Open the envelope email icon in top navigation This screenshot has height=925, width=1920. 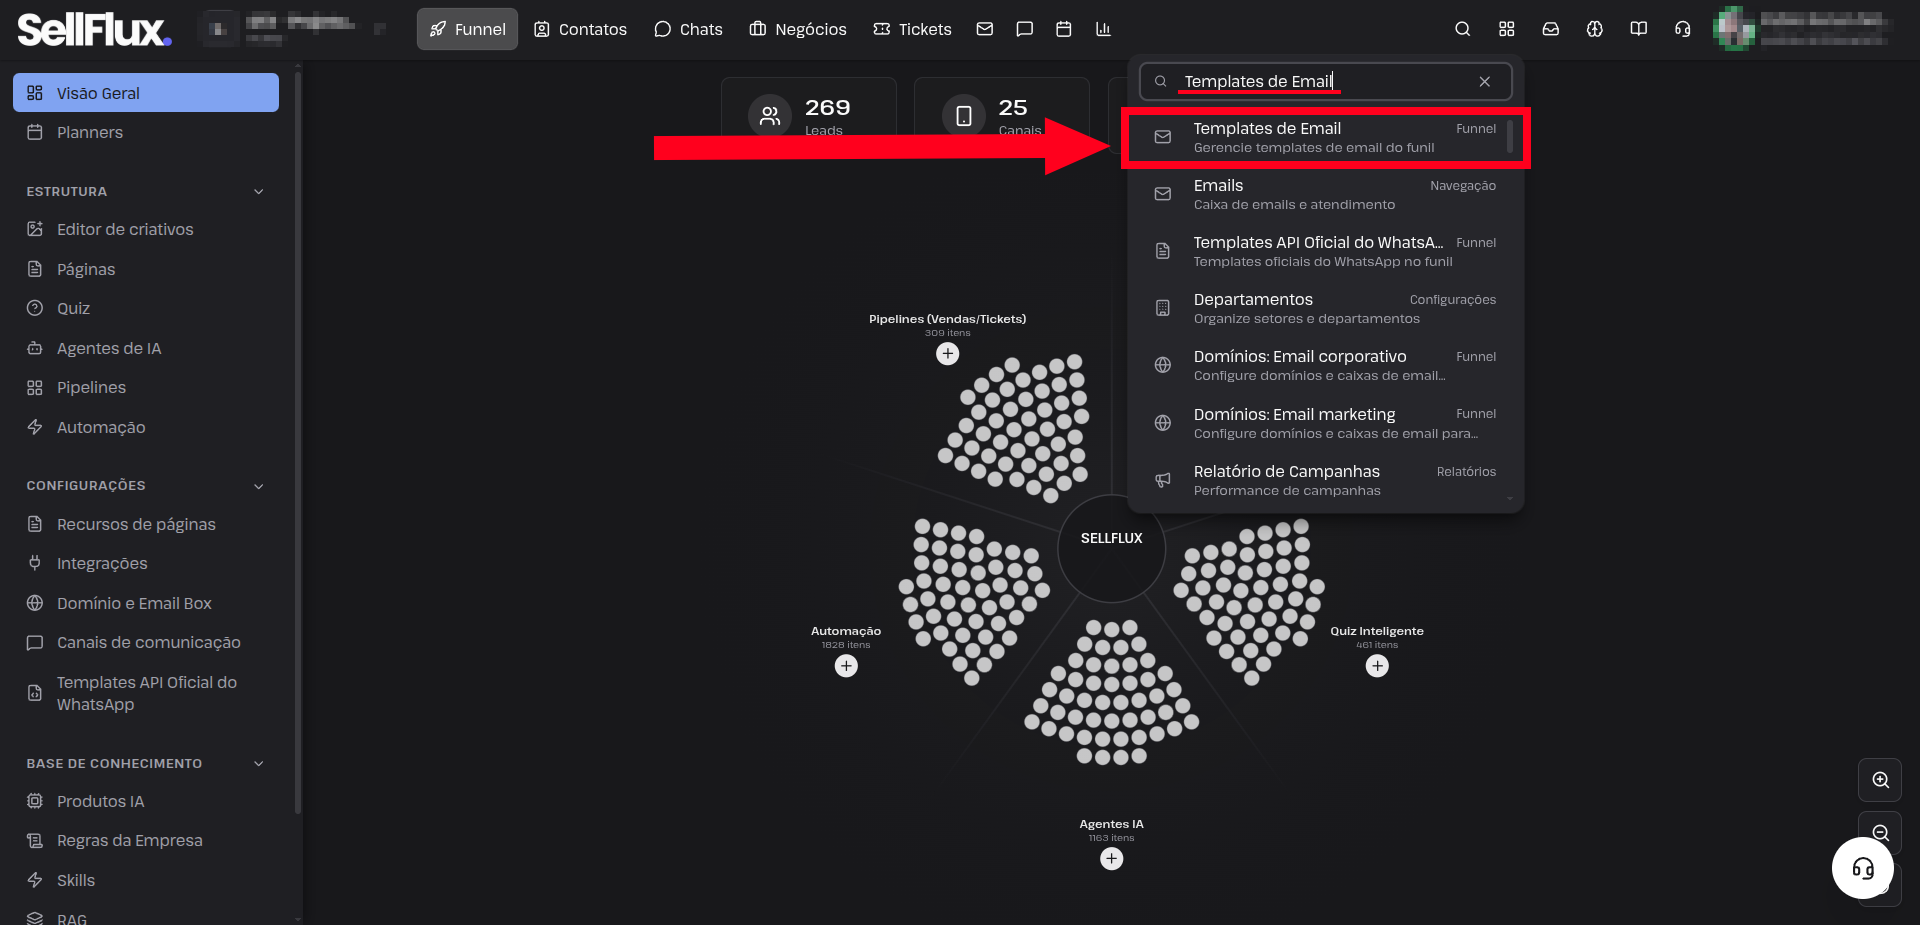(x=985, y=29)
